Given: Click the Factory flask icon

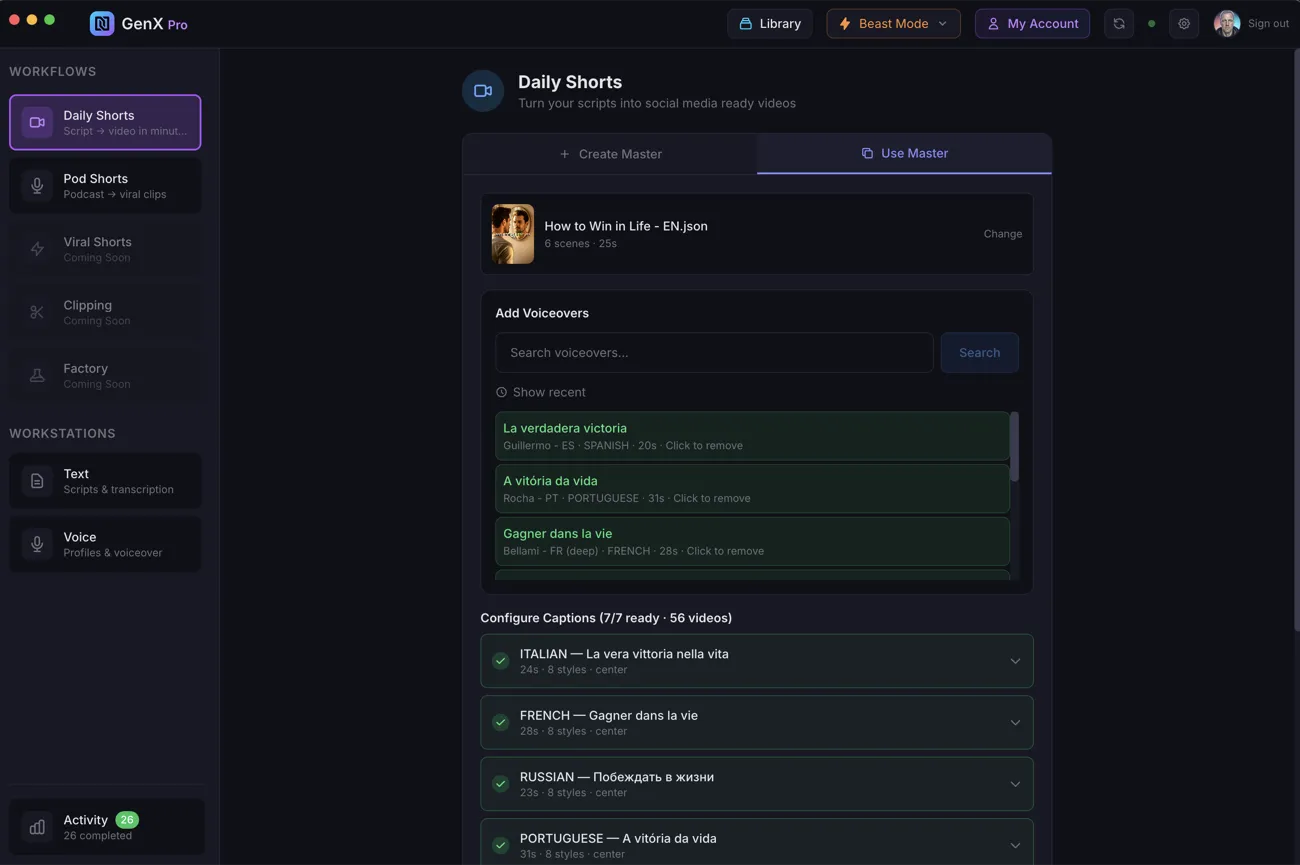Looking at the screenshot, I should click(x=37, y=375).
